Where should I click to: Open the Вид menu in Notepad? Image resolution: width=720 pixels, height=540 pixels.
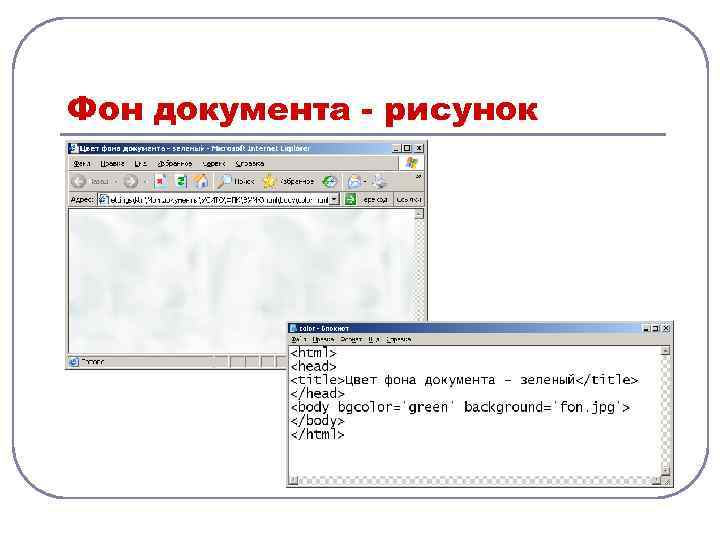[x=374, y=340]
